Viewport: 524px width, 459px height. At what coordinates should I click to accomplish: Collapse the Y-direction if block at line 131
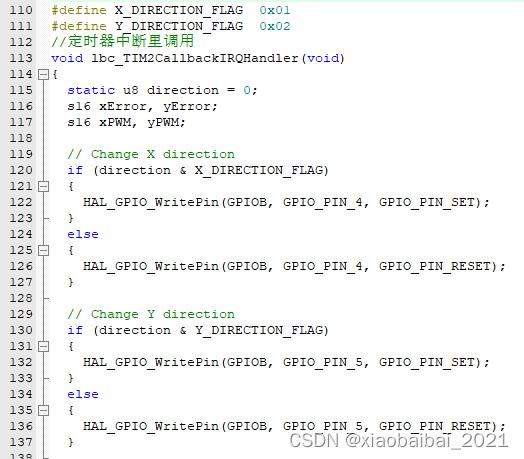tap(43, 346)
